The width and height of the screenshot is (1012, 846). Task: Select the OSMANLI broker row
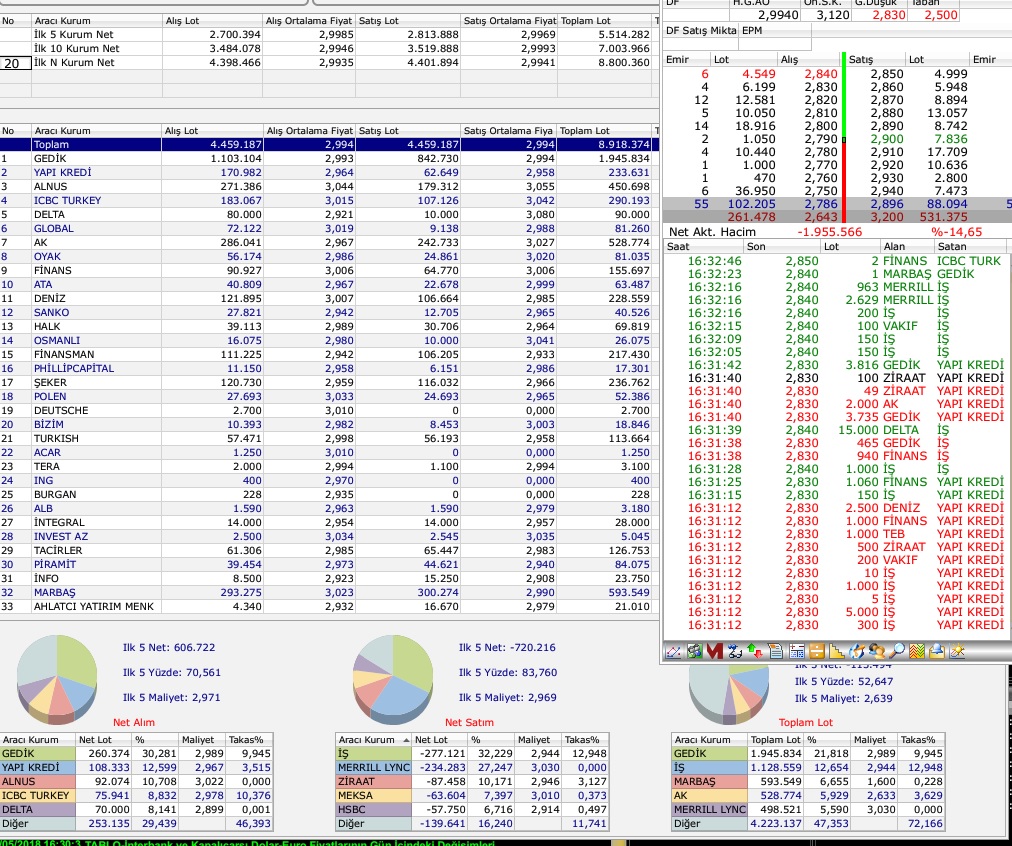coord(329,341)
